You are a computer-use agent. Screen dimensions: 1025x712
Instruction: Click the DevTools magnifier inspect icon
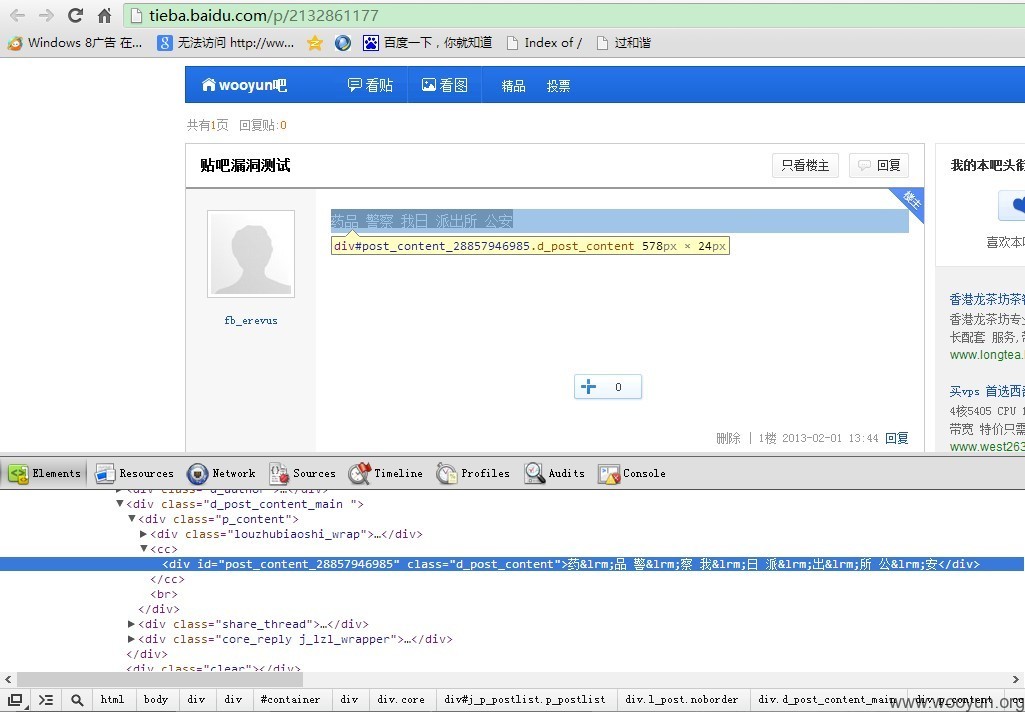click(76, 700)
